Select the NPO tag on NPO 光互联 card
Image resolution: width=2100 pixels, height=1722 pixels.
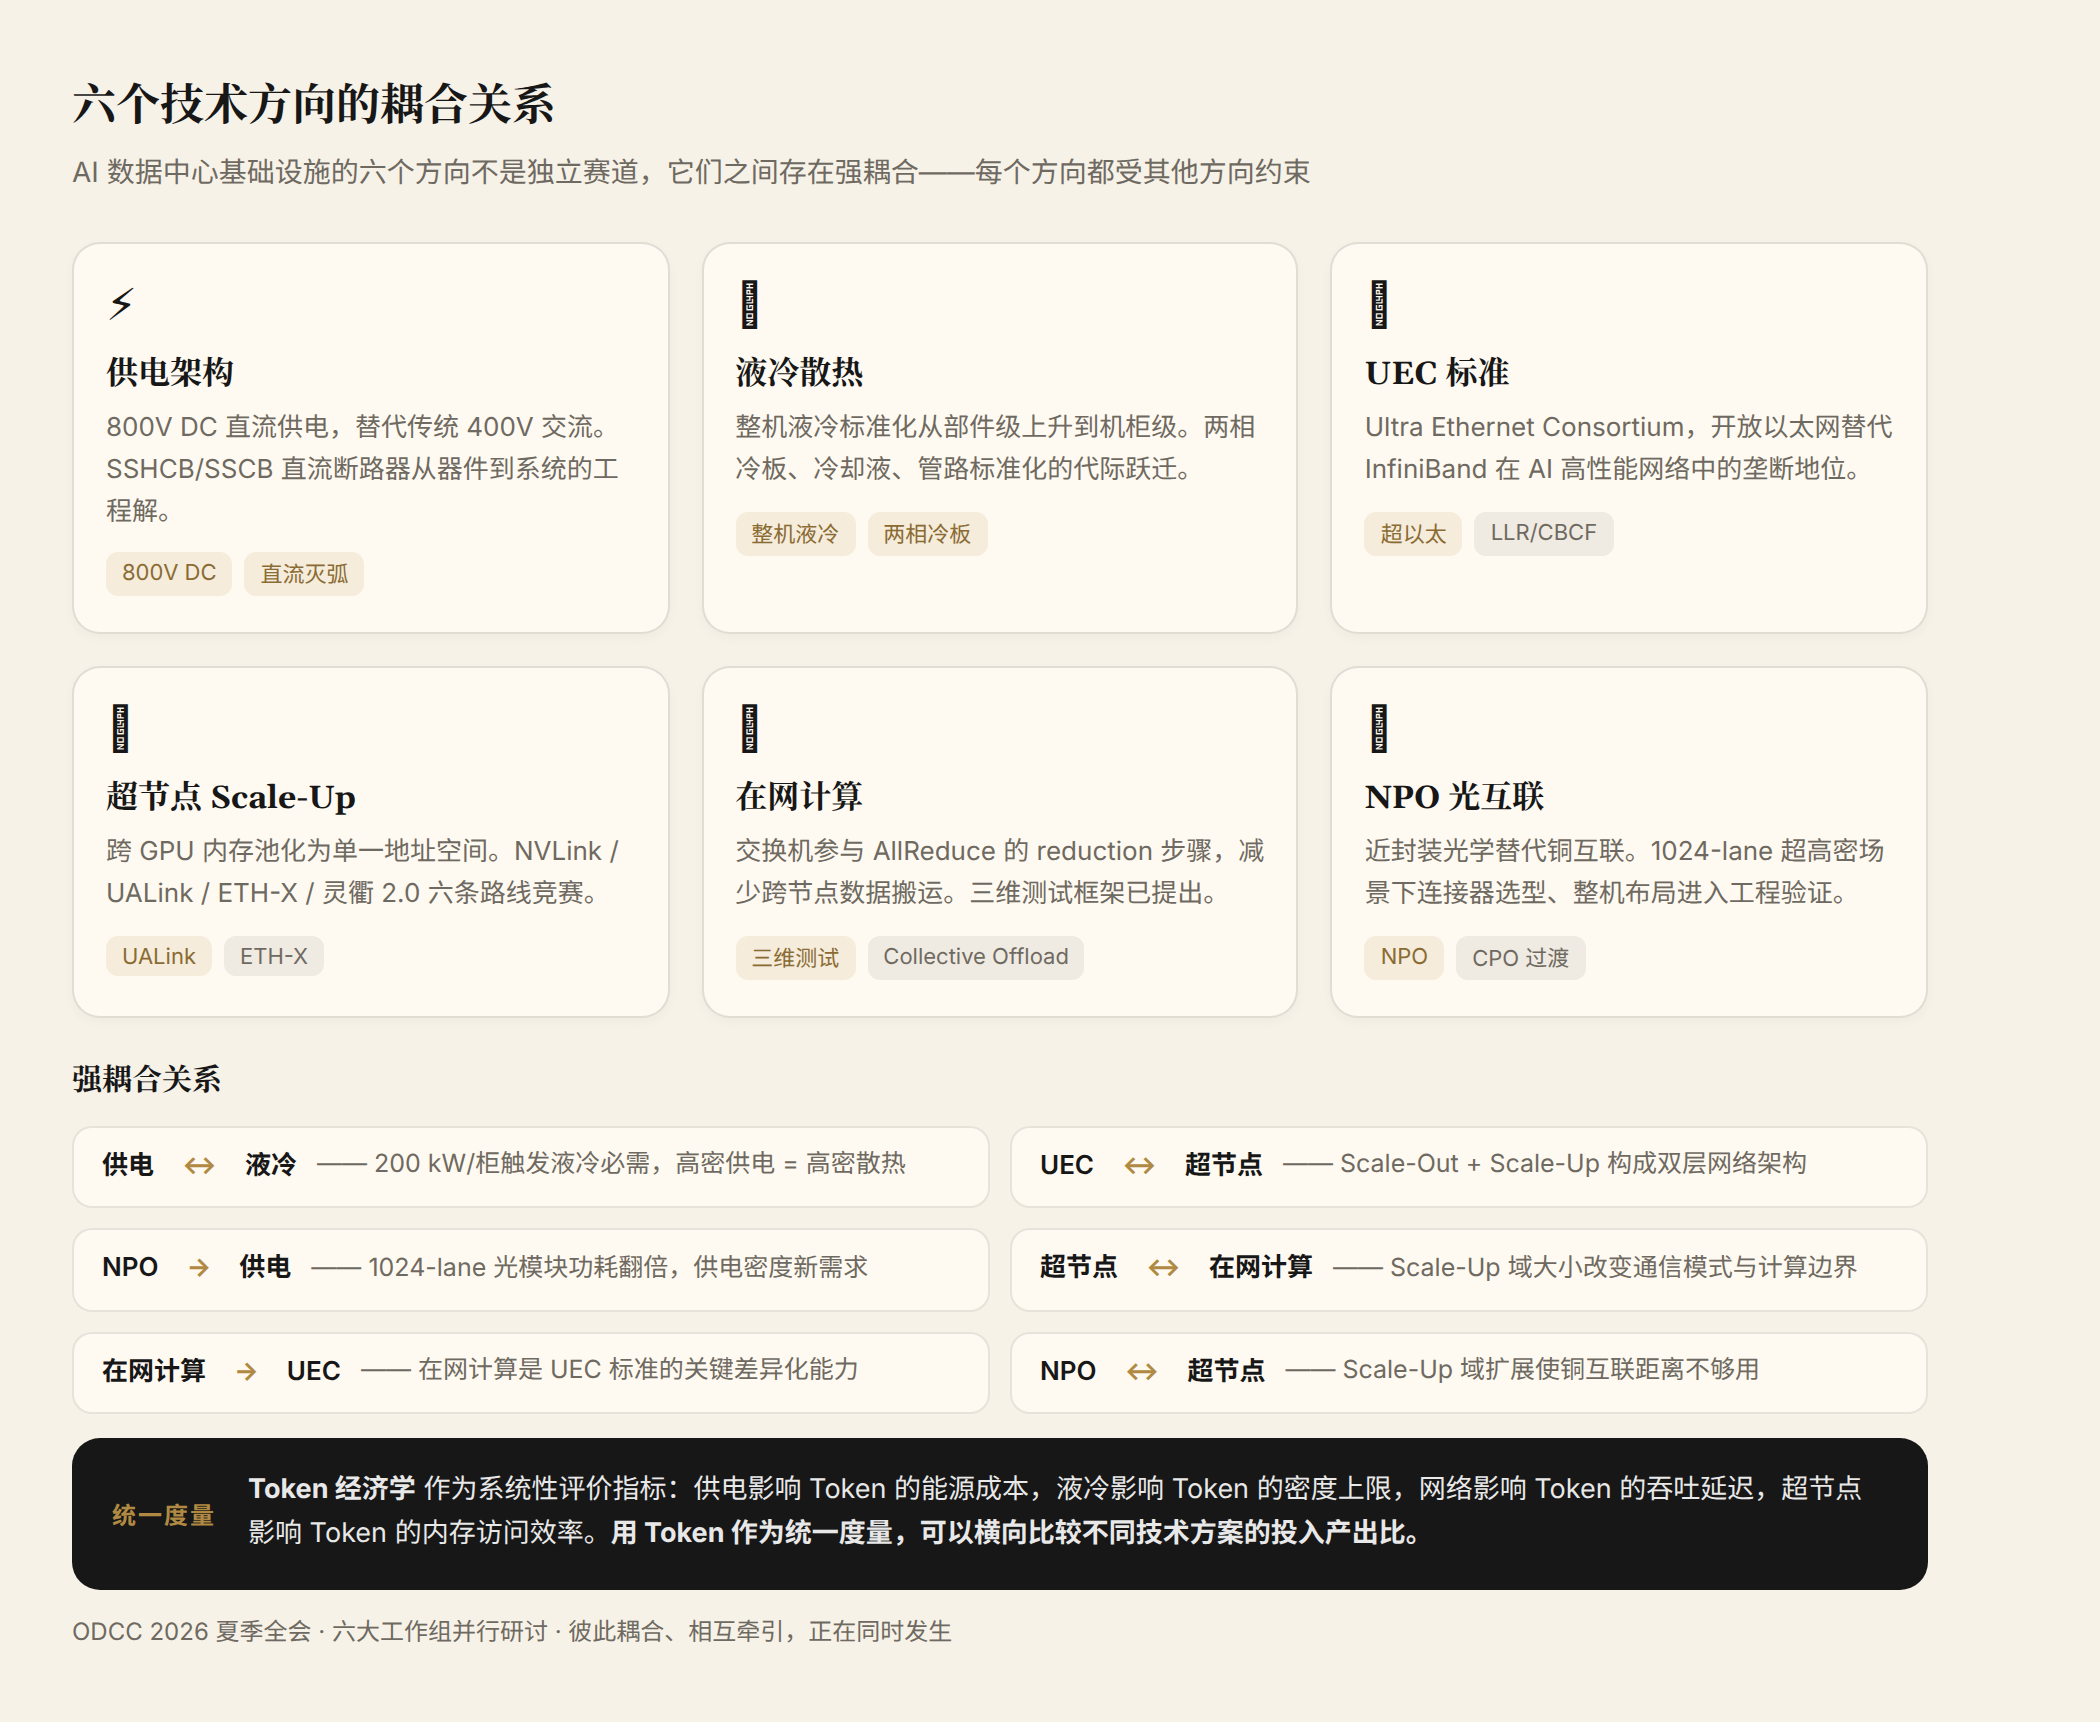click(x=1404, y=957)
